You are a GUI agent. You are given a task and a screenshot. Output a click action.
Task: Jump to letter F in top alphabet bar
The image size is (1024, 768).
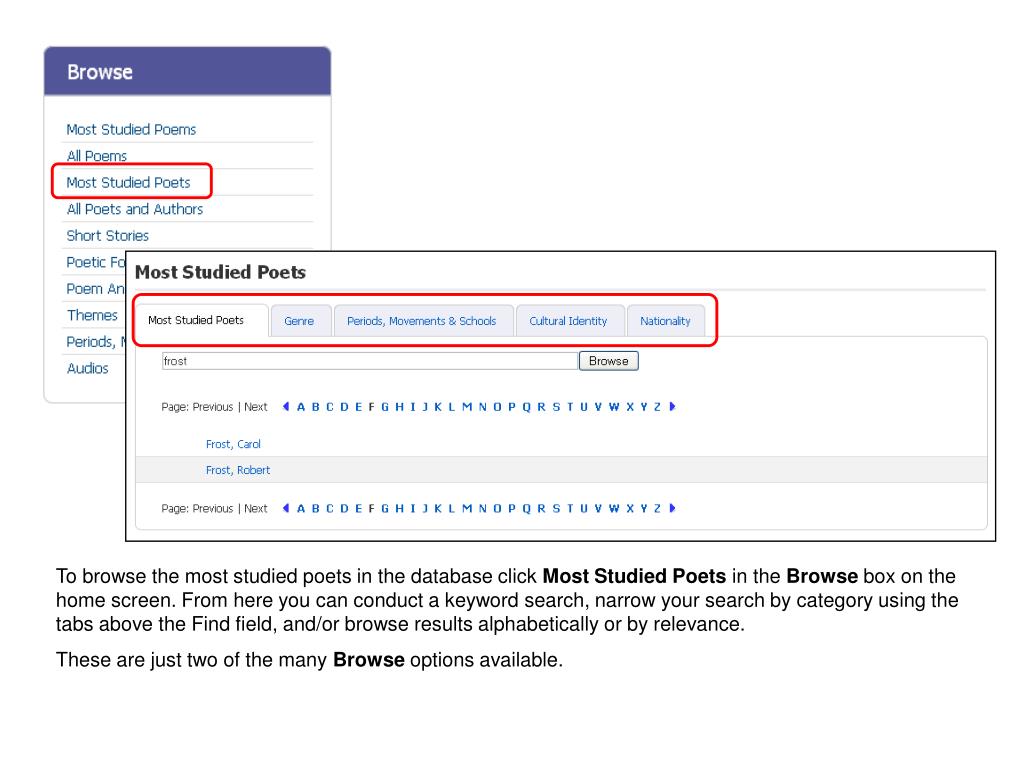point(372,407)
